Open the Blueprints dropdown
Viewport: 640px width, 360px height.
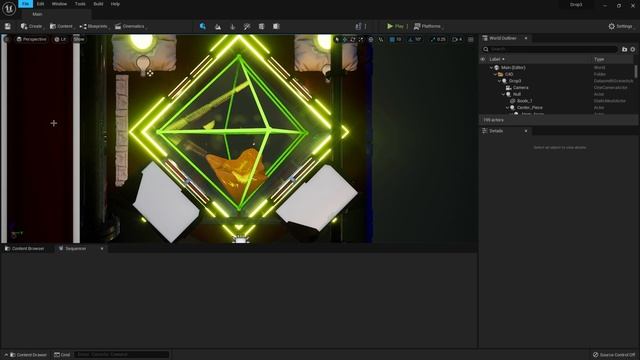pos(94,26)
